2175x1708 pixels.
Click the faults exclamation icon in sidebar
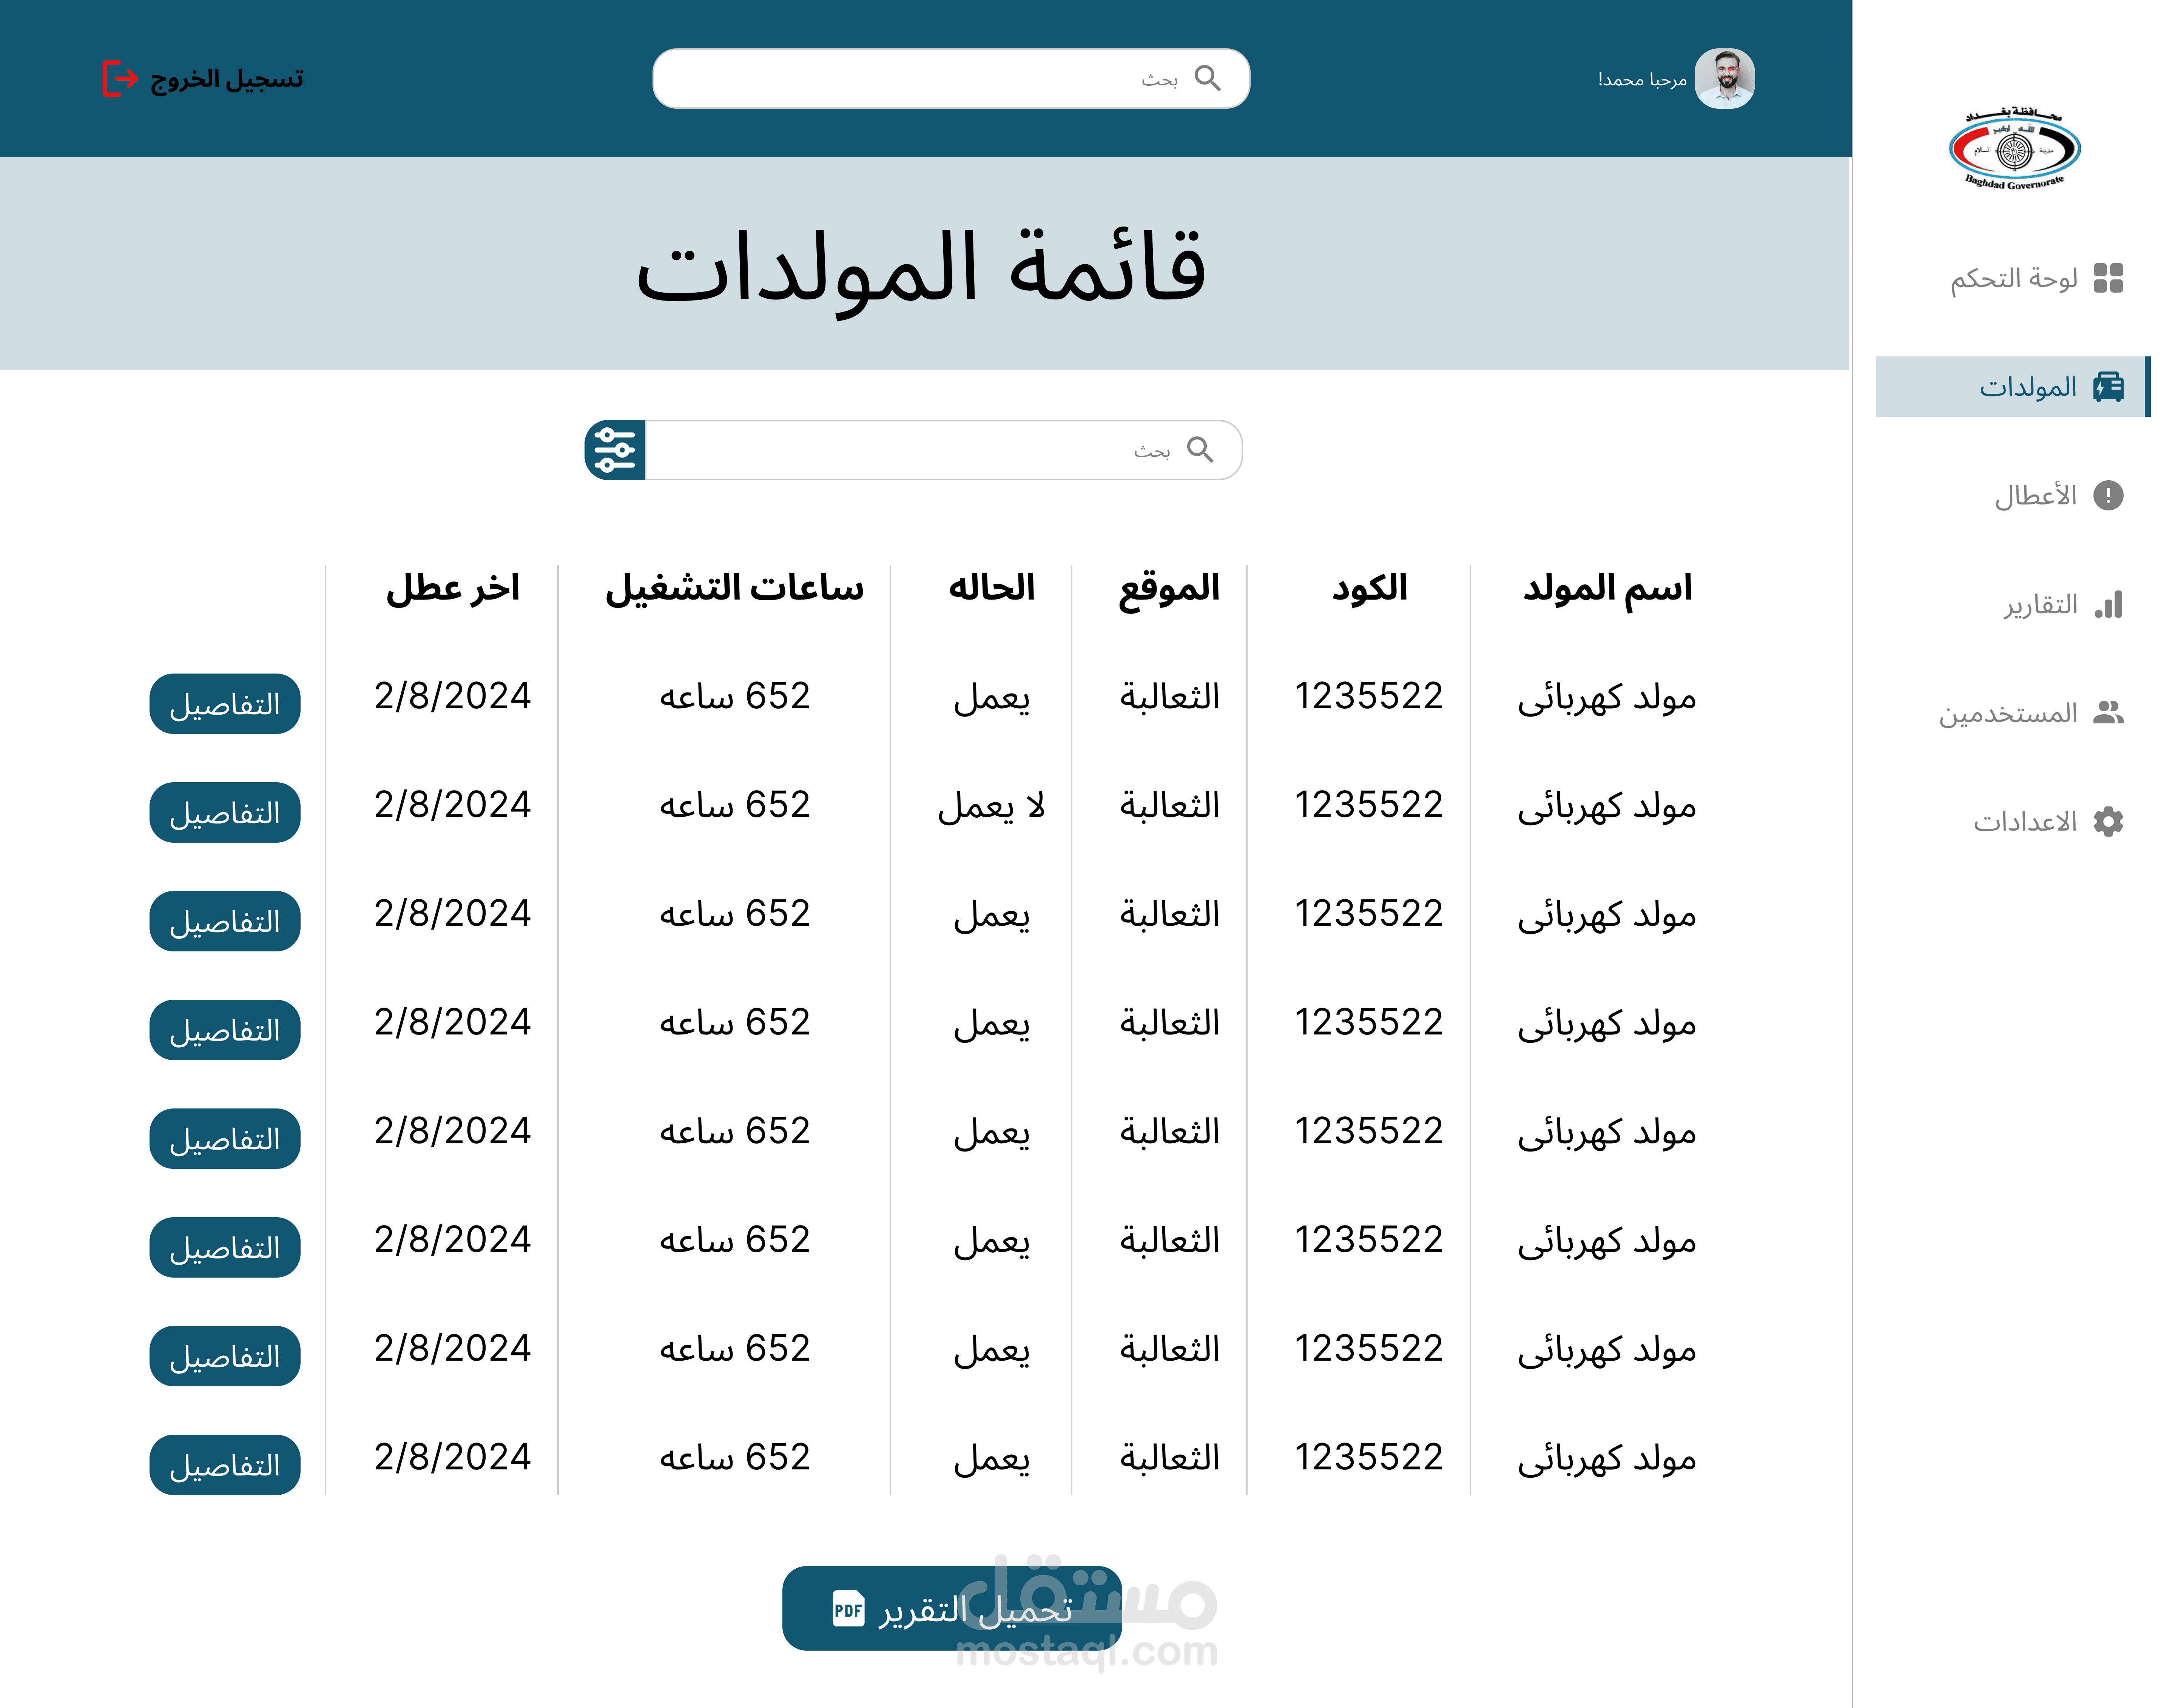tap(2108, 495)
